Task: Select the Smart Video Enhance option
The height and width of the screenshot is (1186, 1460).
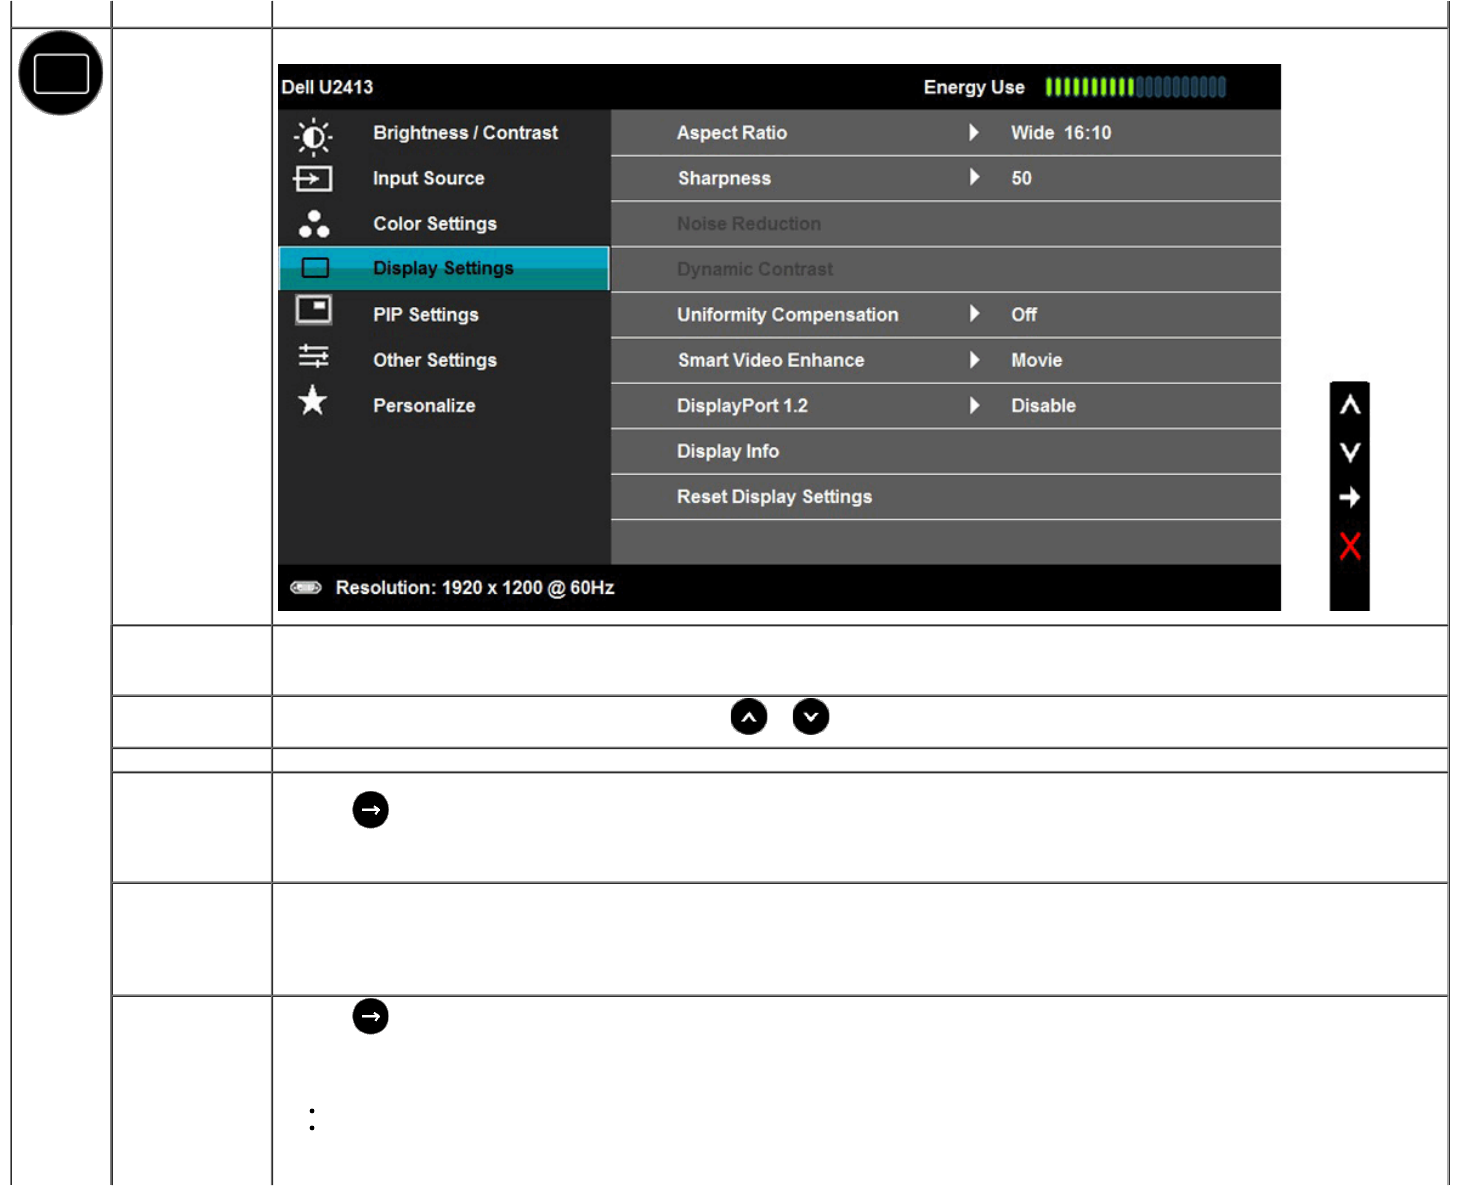Action: 946,360
